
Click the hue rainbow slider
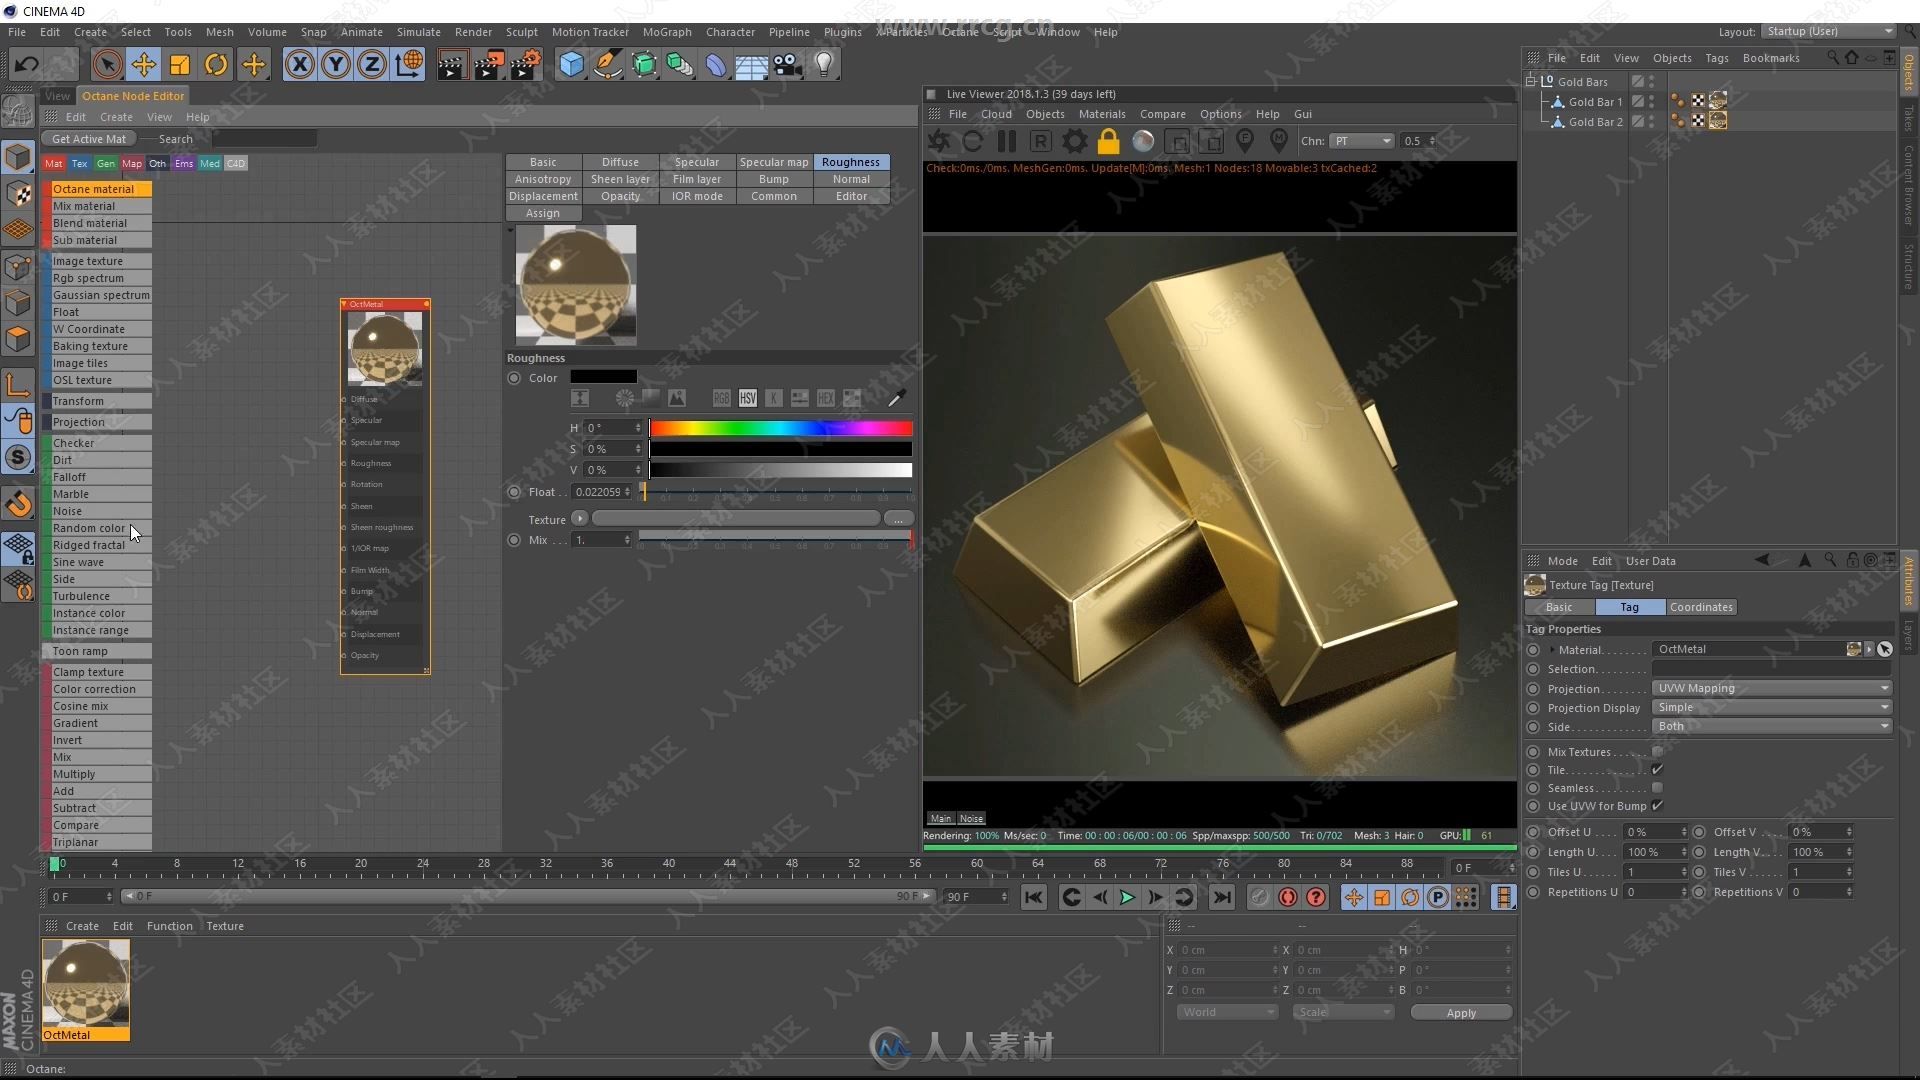pos(781,428)
